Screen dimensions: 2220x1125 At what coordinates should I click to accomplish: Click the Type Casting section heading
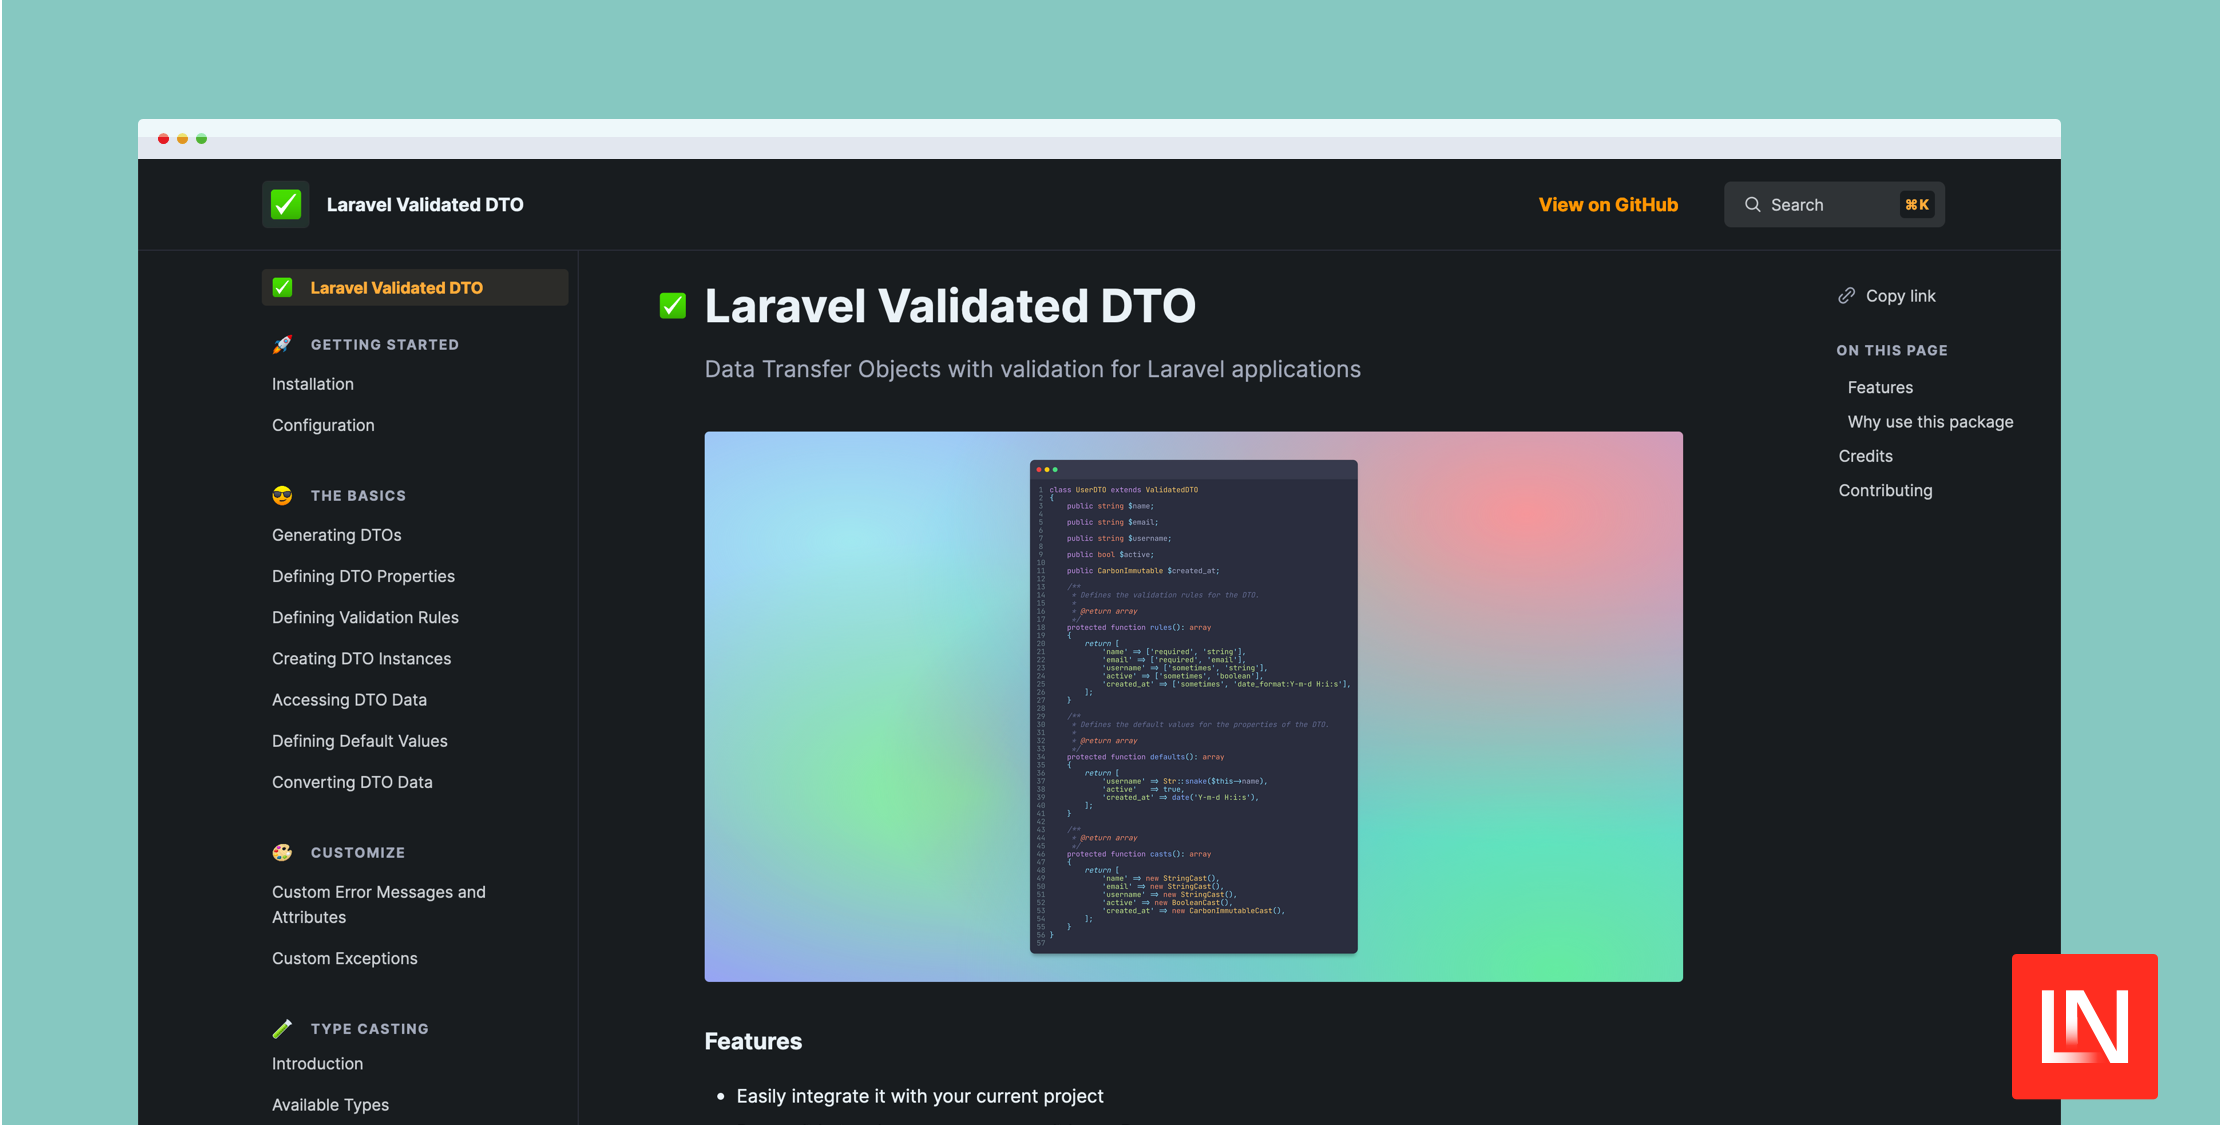click(369, 1029)
